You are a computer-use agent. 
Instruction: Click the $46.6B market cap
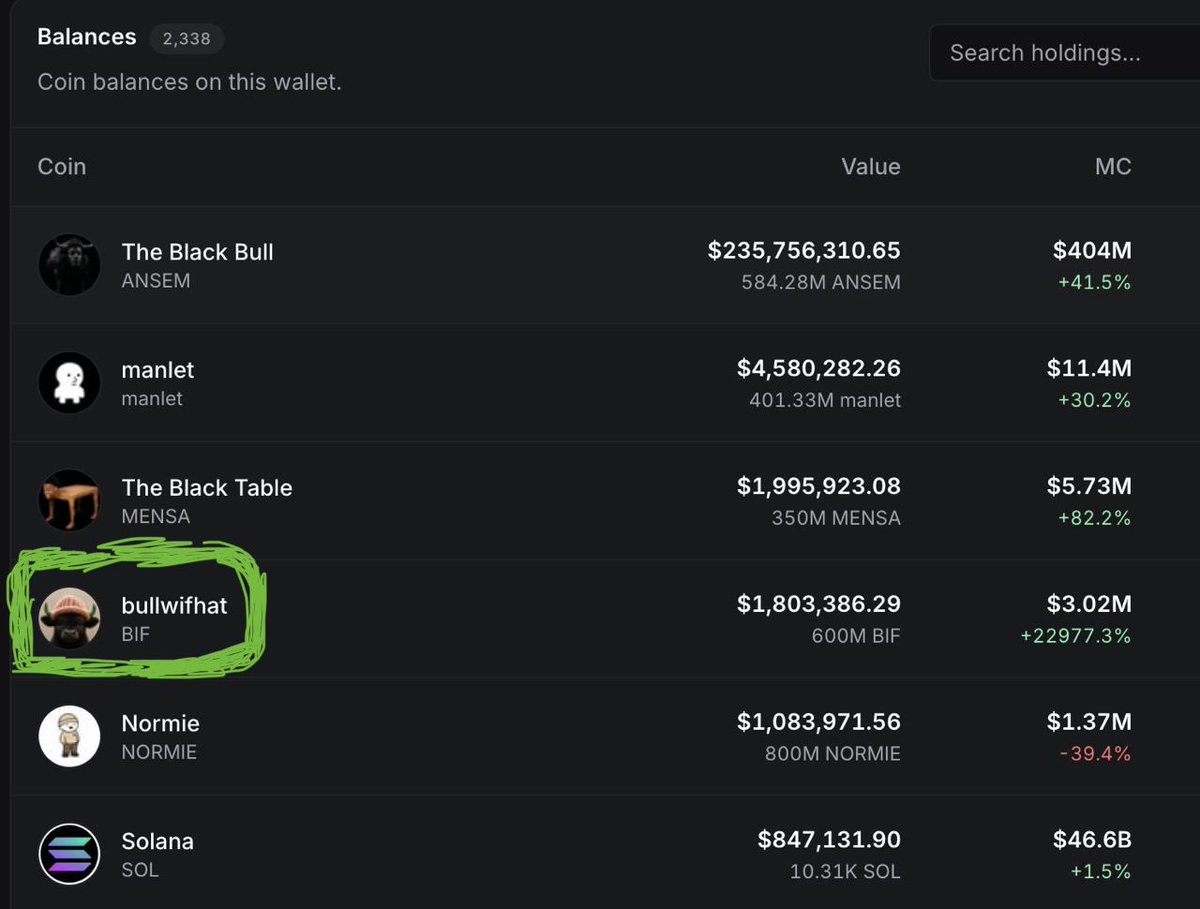(1092, 840)
